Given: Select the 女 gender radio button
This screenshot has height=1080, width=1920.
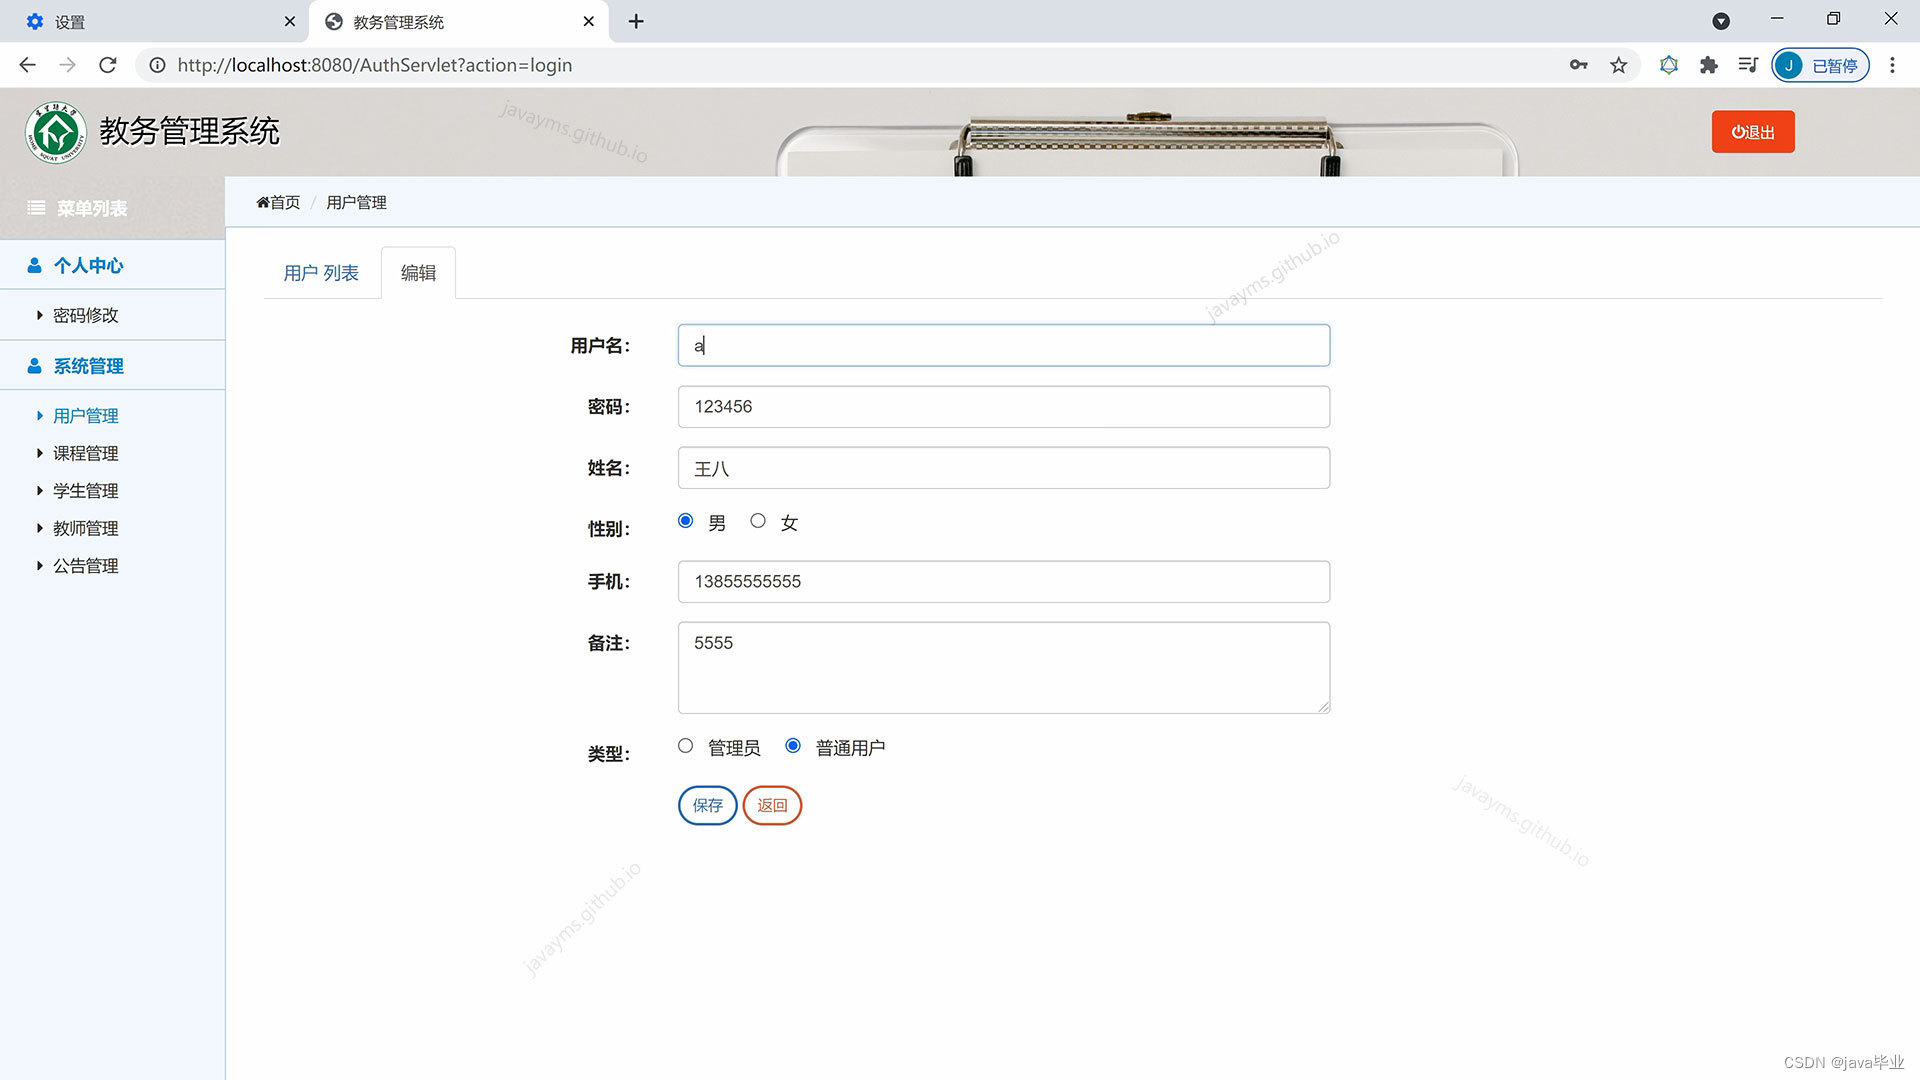Looking at the screenshot, I should coord(758,521).
